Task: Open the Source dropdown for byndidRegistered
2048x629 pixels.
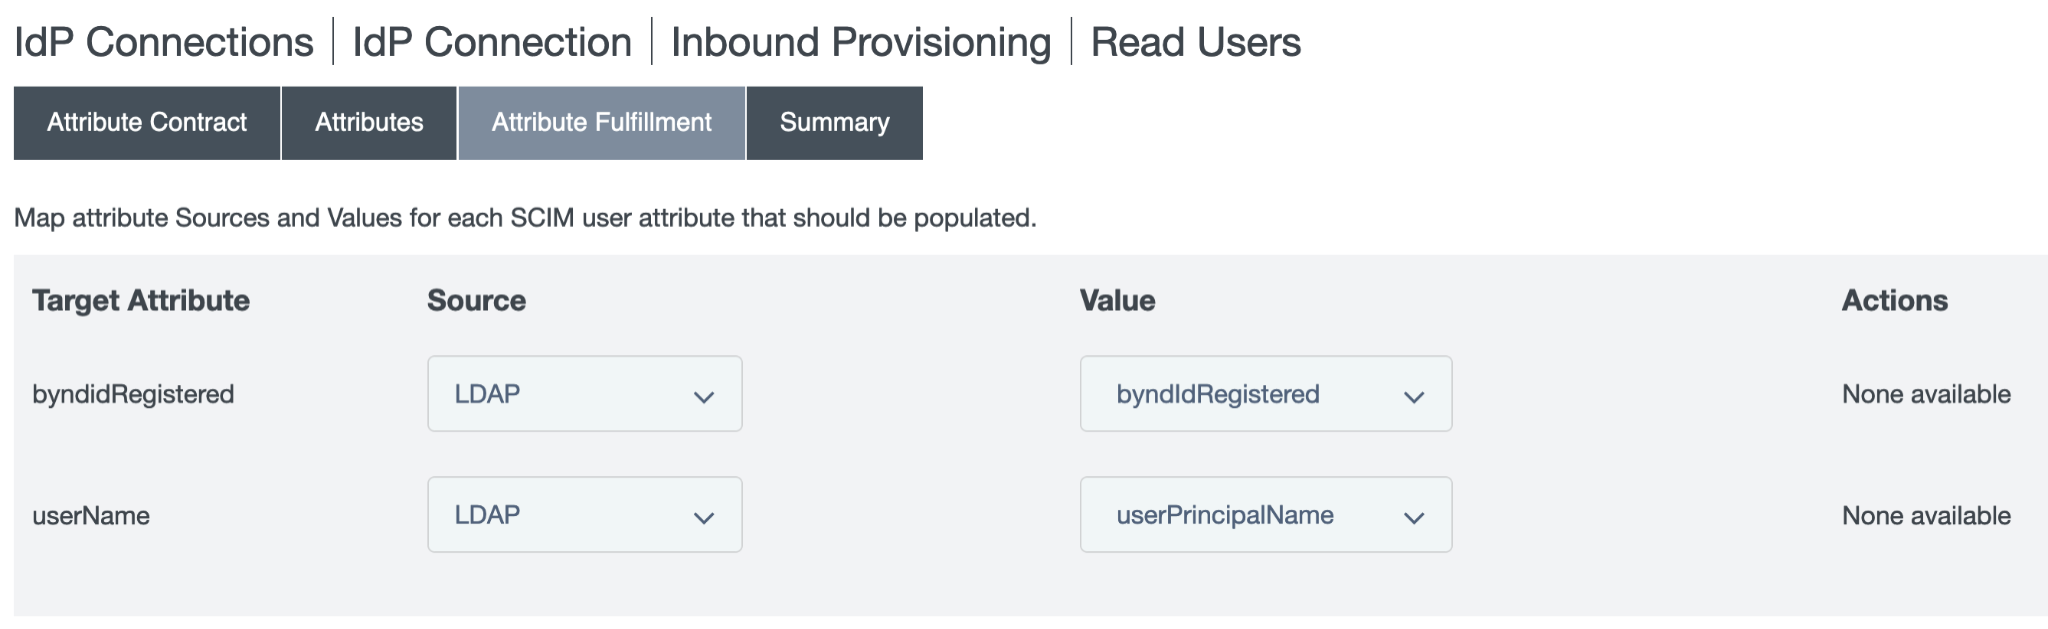Action: (584, 394)
